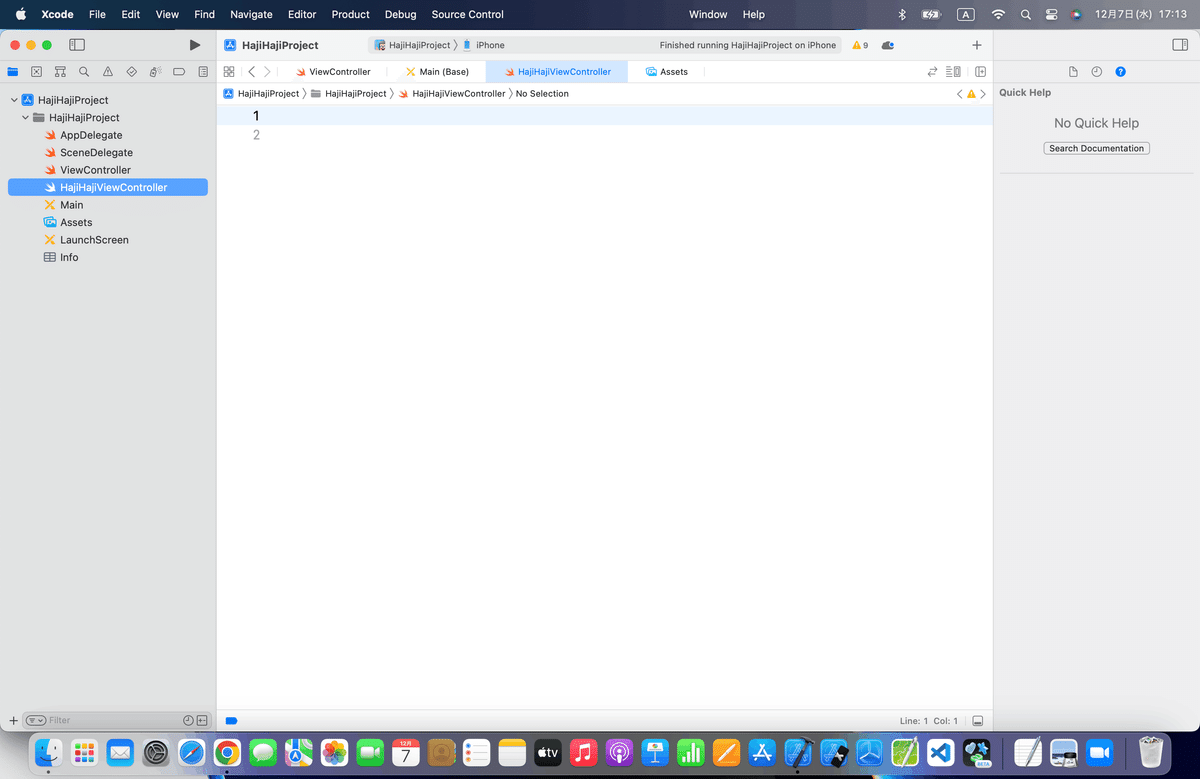The width and height of the screenshot is (1200, 779).
Task: Add a new file with plus
Action: tap(13, 720)
